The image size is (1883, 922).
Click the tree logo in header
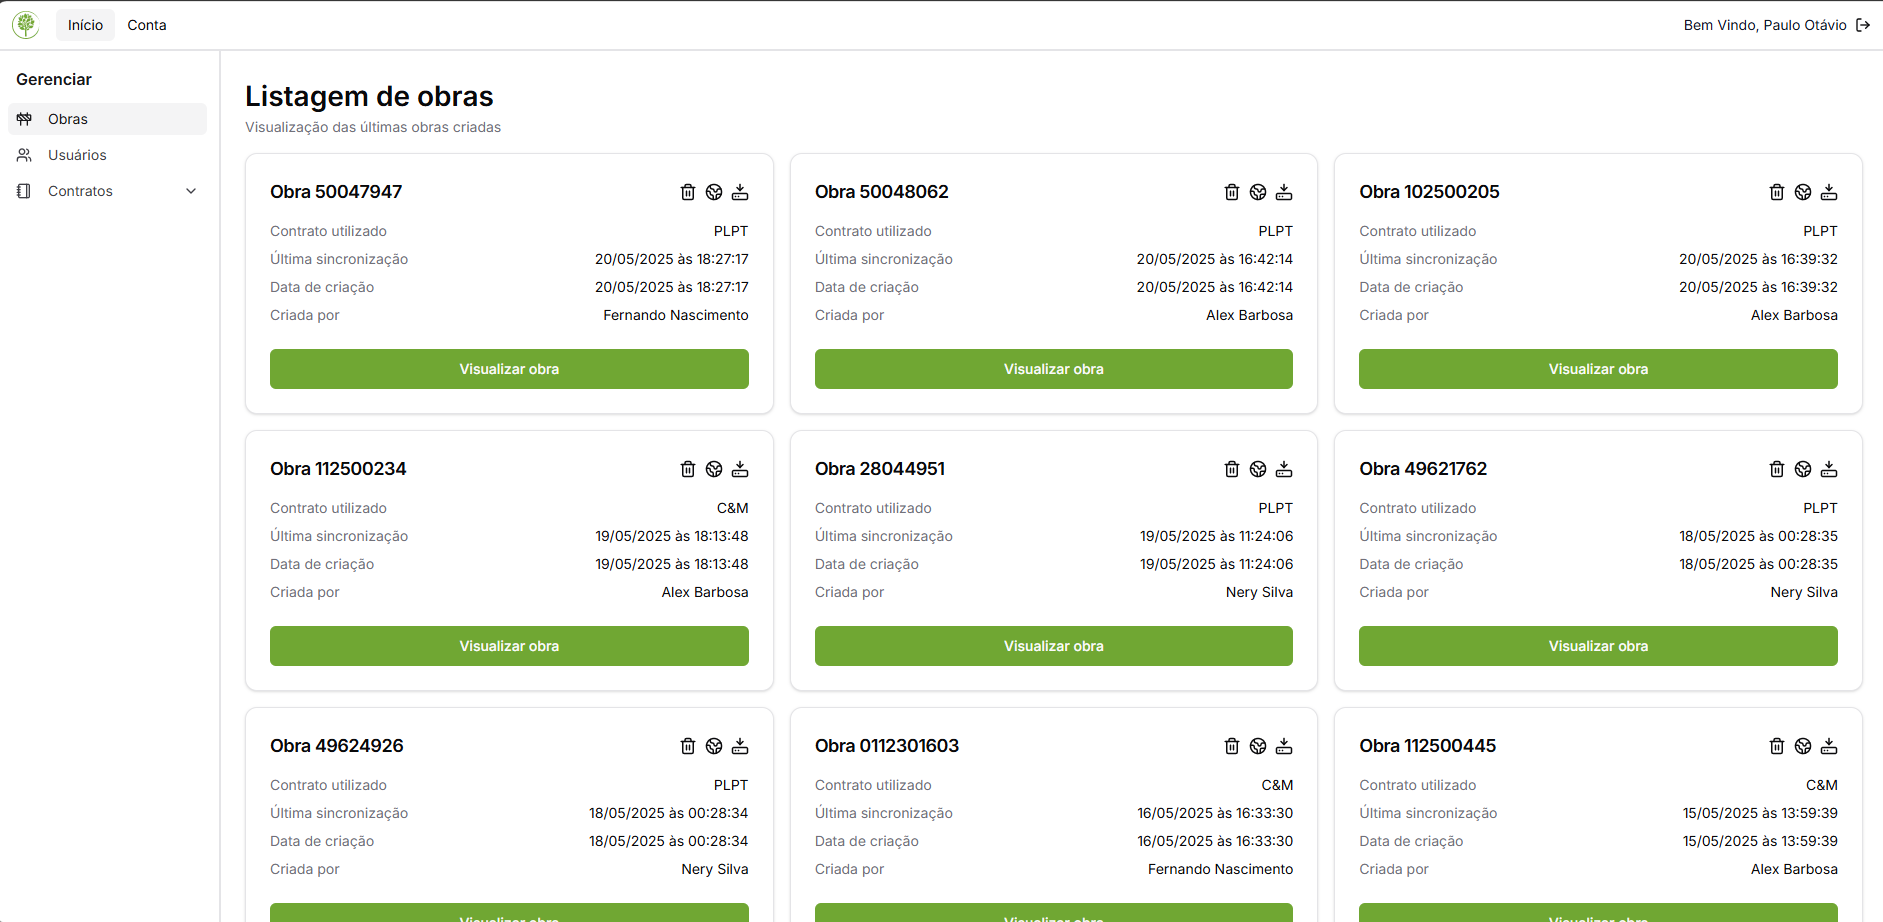tap(26, 25)
